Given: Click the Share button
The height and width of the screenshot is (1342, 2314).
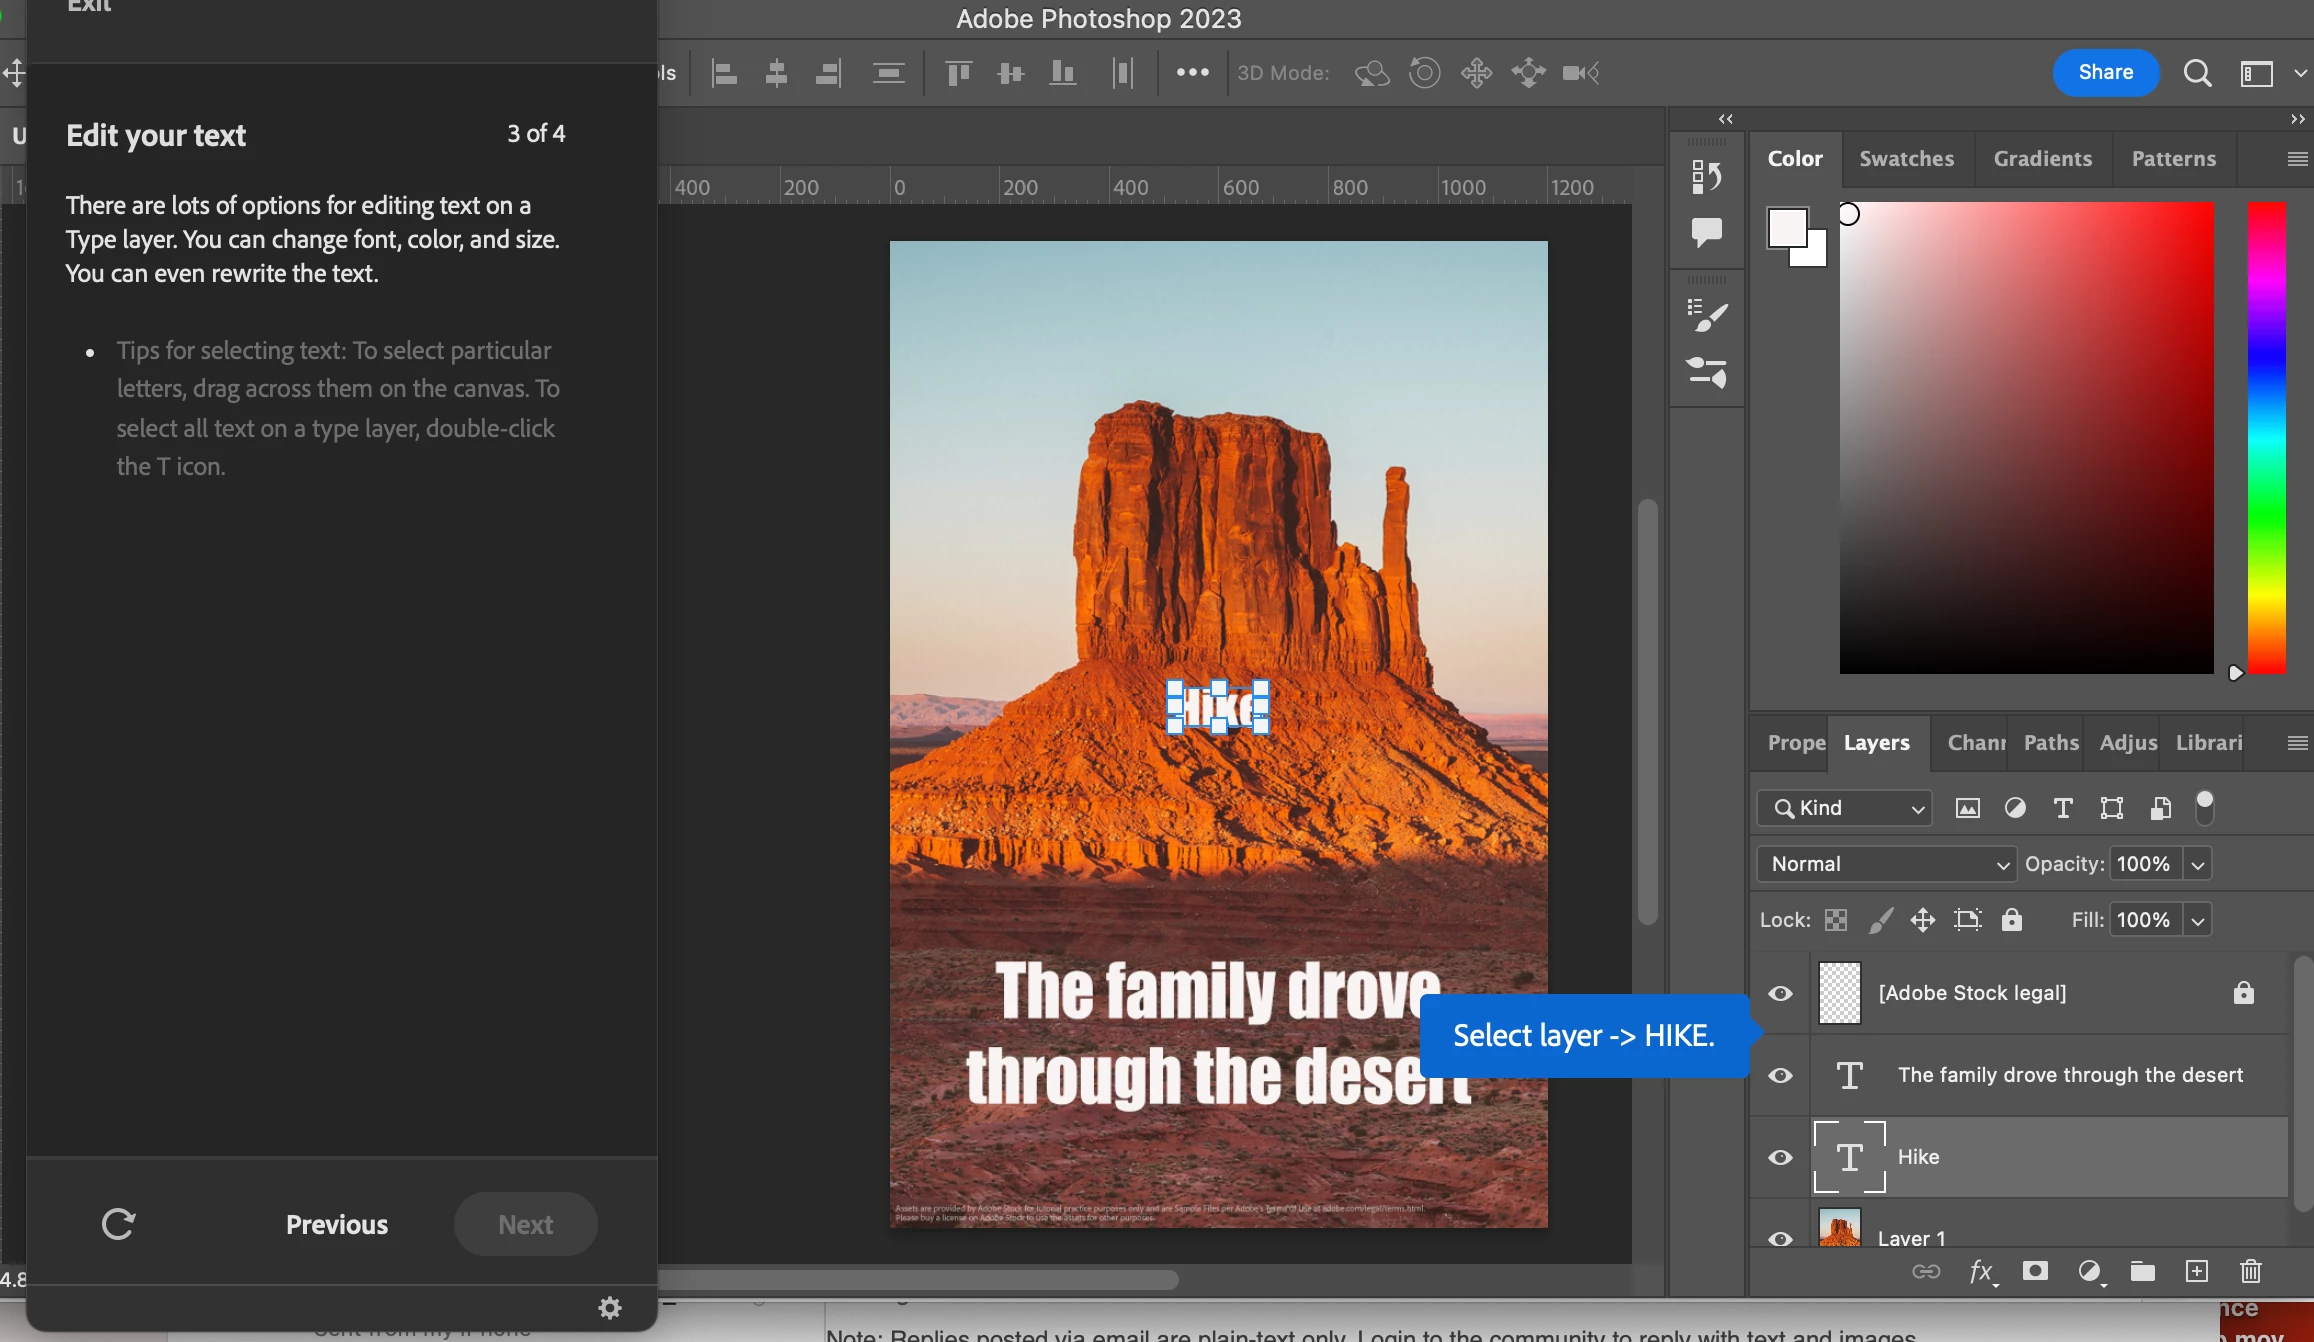Looking at the screenshot, I should pyautogui.click(x=2105, y=72).
